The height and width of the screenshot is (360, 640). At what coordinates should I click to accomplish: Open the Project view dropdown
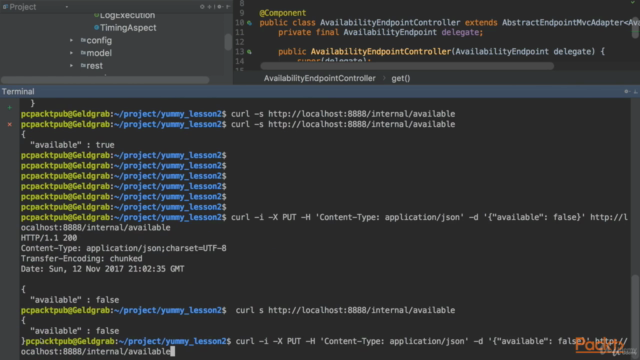coord(67,7)
